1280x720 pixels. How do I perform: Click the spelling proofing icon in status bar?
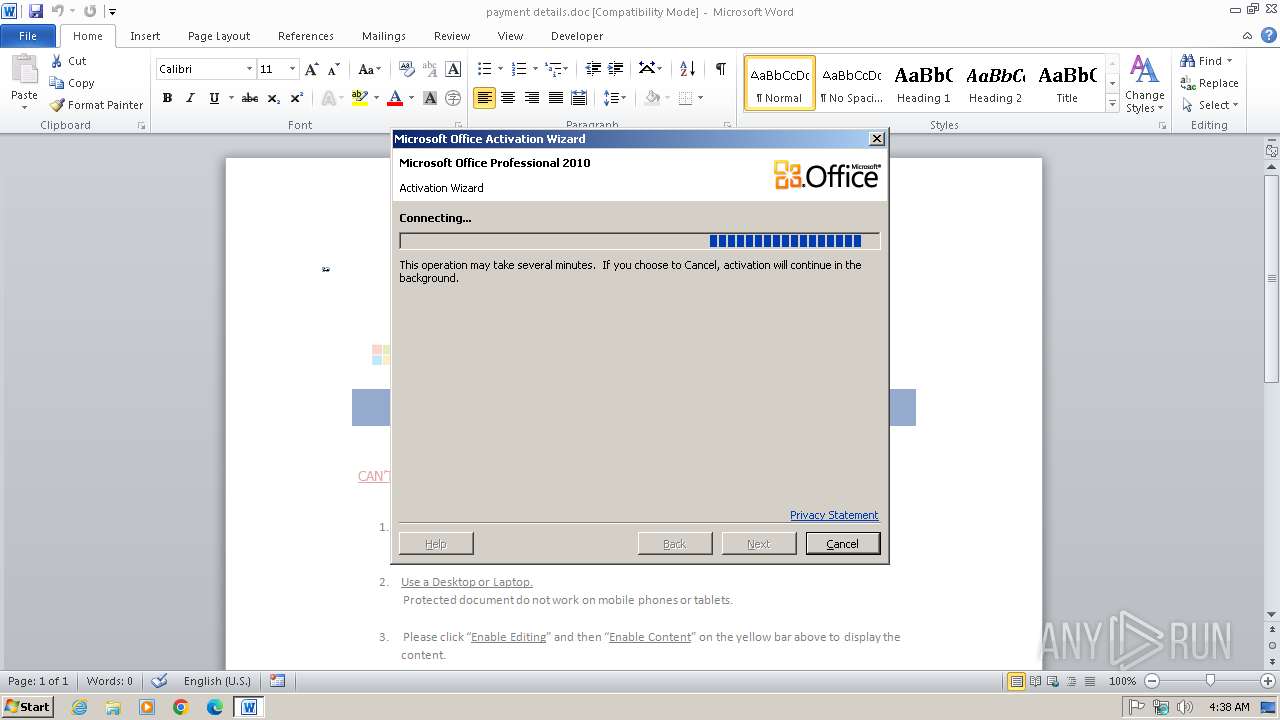[159, 681]
